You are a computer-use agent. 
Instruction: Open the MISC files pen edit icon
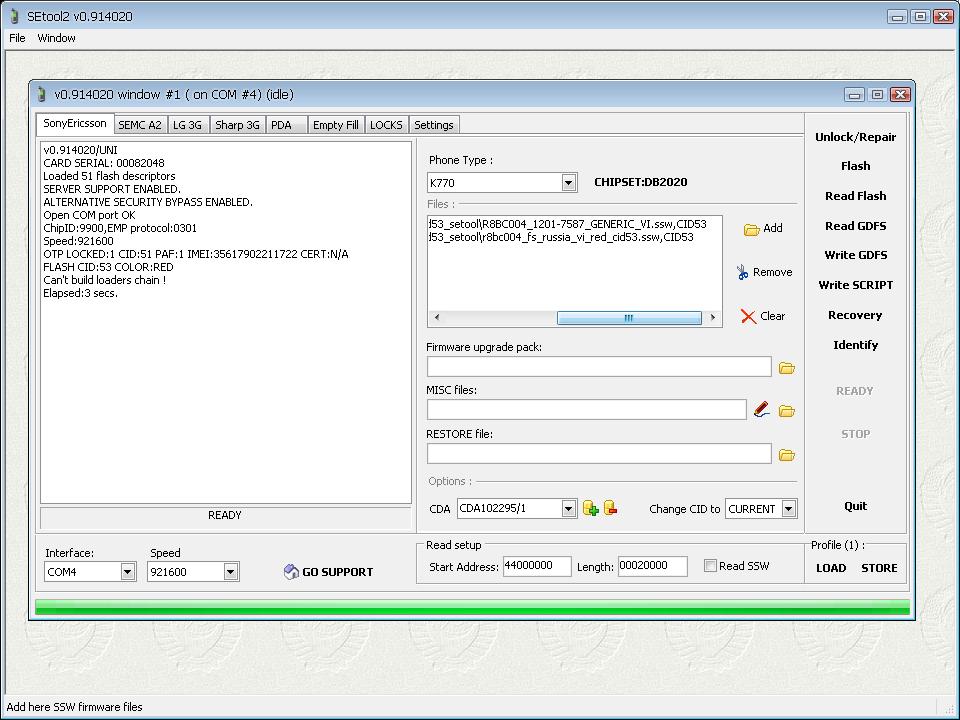point(762,409)
